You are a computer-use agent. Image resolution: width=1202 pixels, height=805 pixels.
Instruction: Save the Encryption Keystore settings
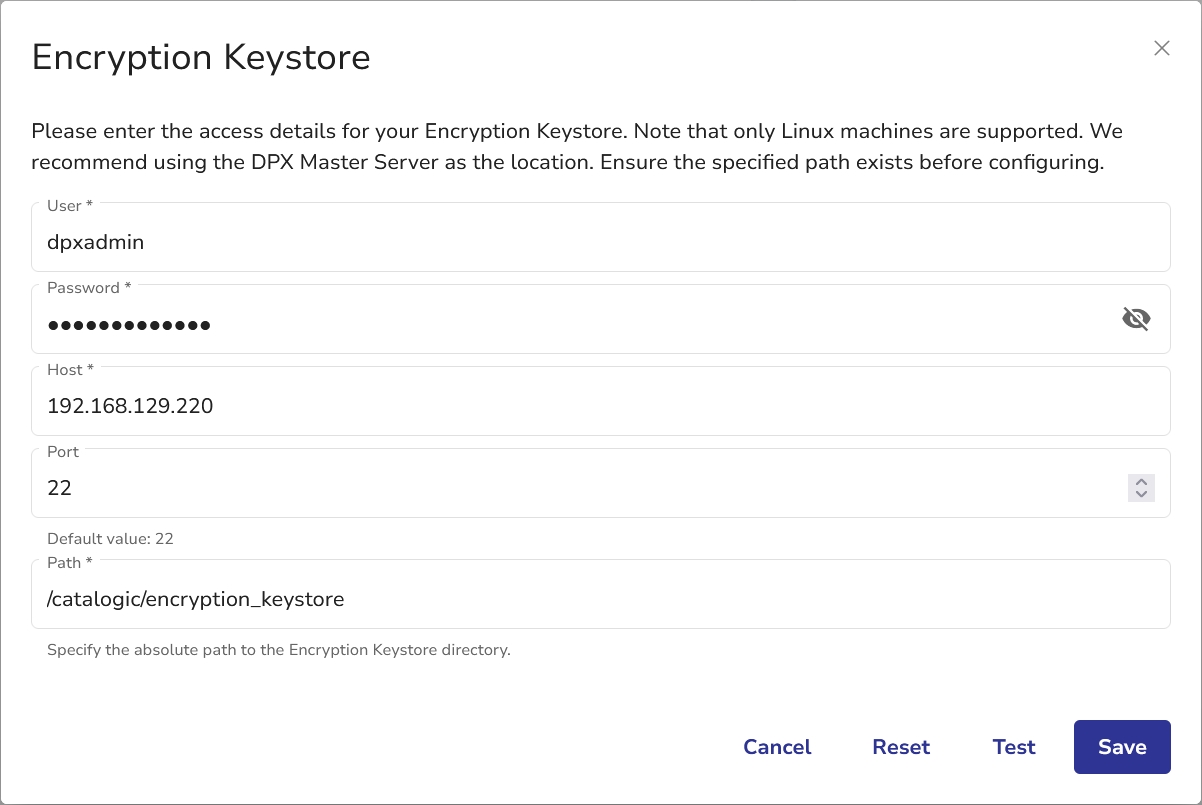[x=1122, y=747]
